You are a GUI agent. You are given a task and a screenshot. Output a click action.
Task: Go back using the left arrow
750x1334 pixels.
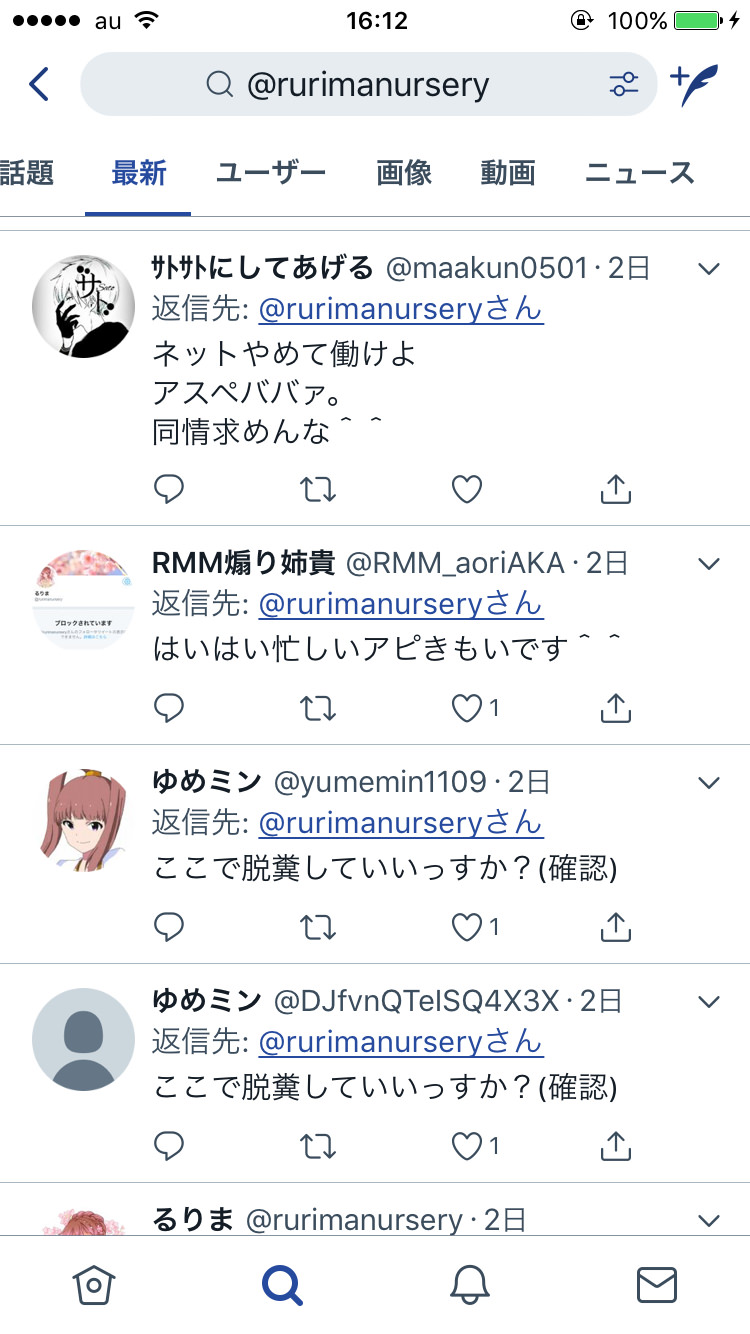click(x=39, y=85)
